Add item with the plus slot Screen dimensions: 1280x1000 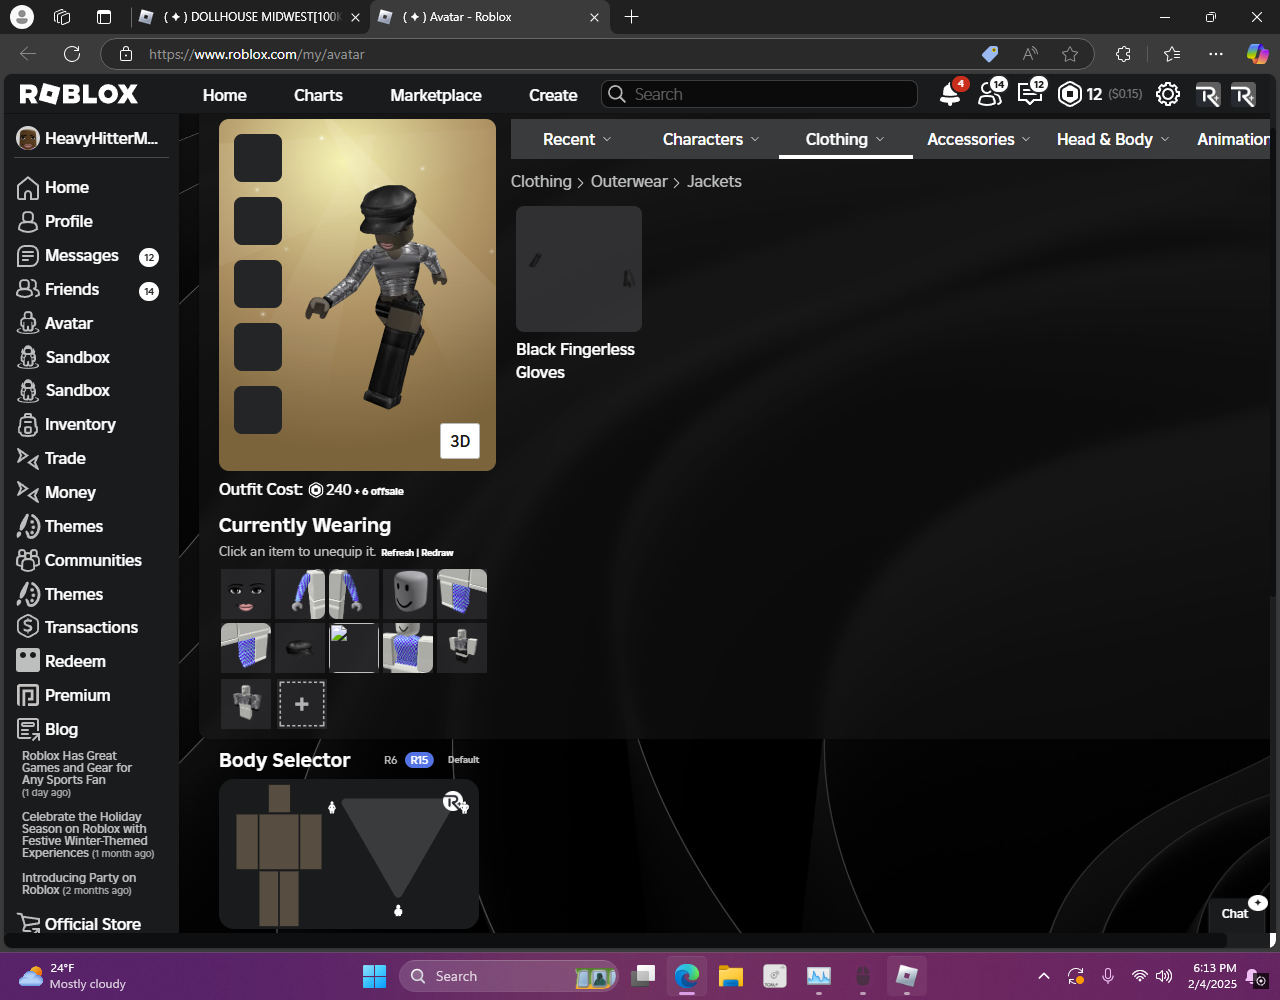[x=301, y=704]
